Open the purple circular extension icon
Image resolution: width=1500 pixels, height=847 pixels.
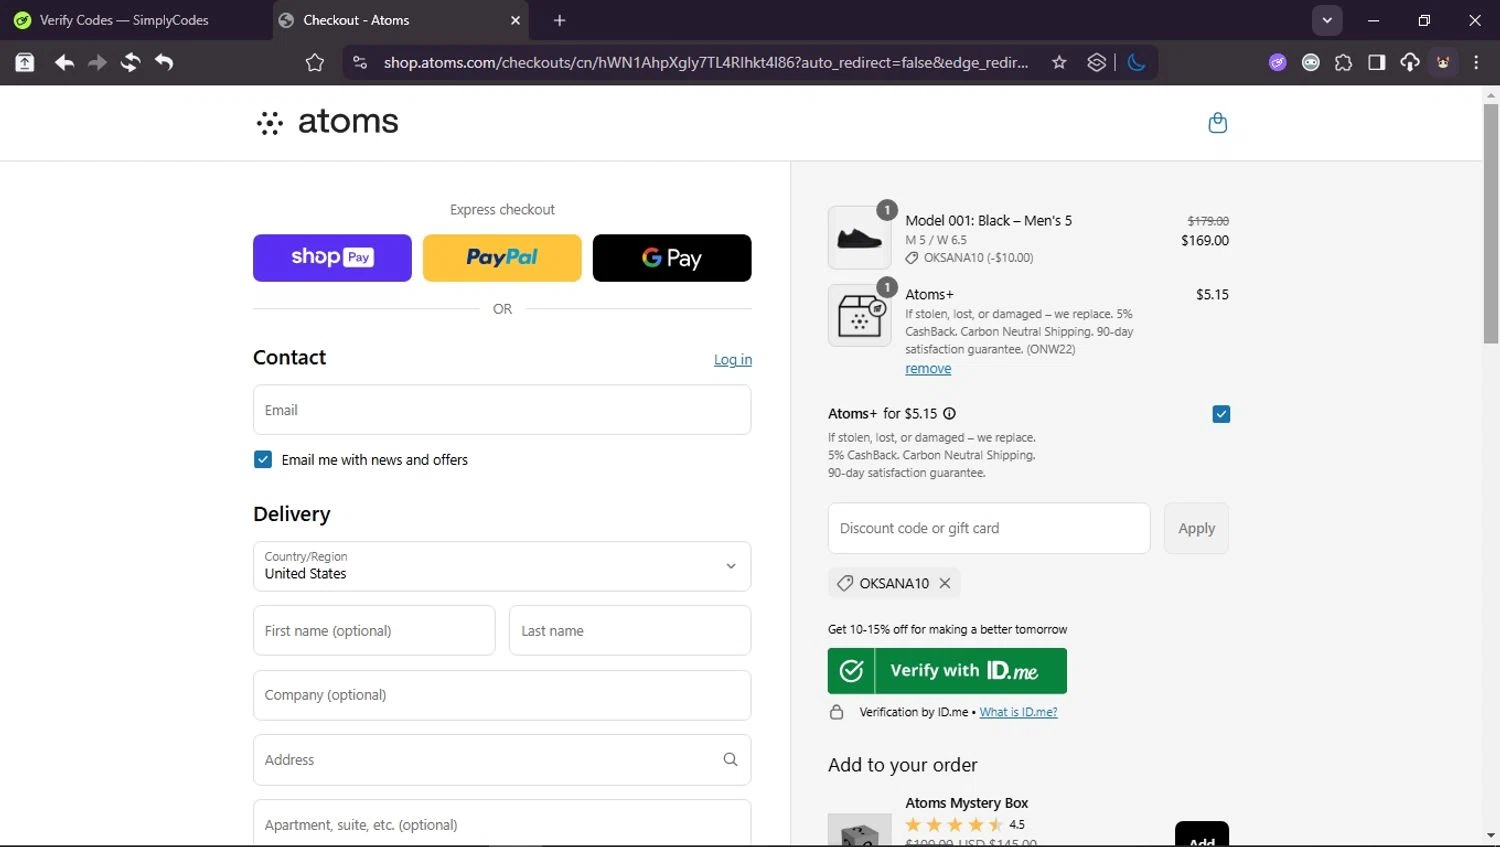point(1277,62)
